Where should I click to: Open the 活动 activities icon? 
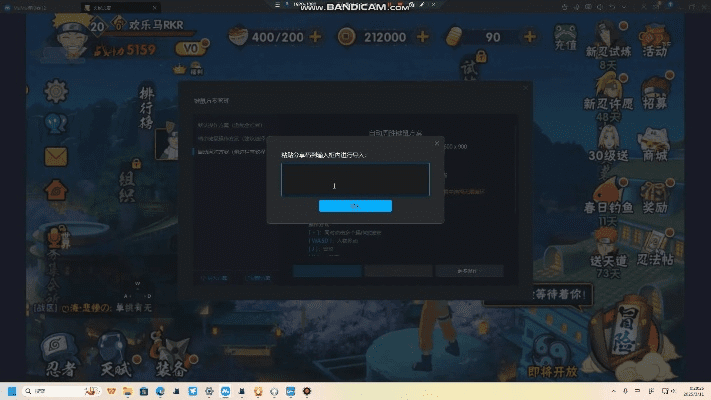pyautogui.click(x=655, y=40)
